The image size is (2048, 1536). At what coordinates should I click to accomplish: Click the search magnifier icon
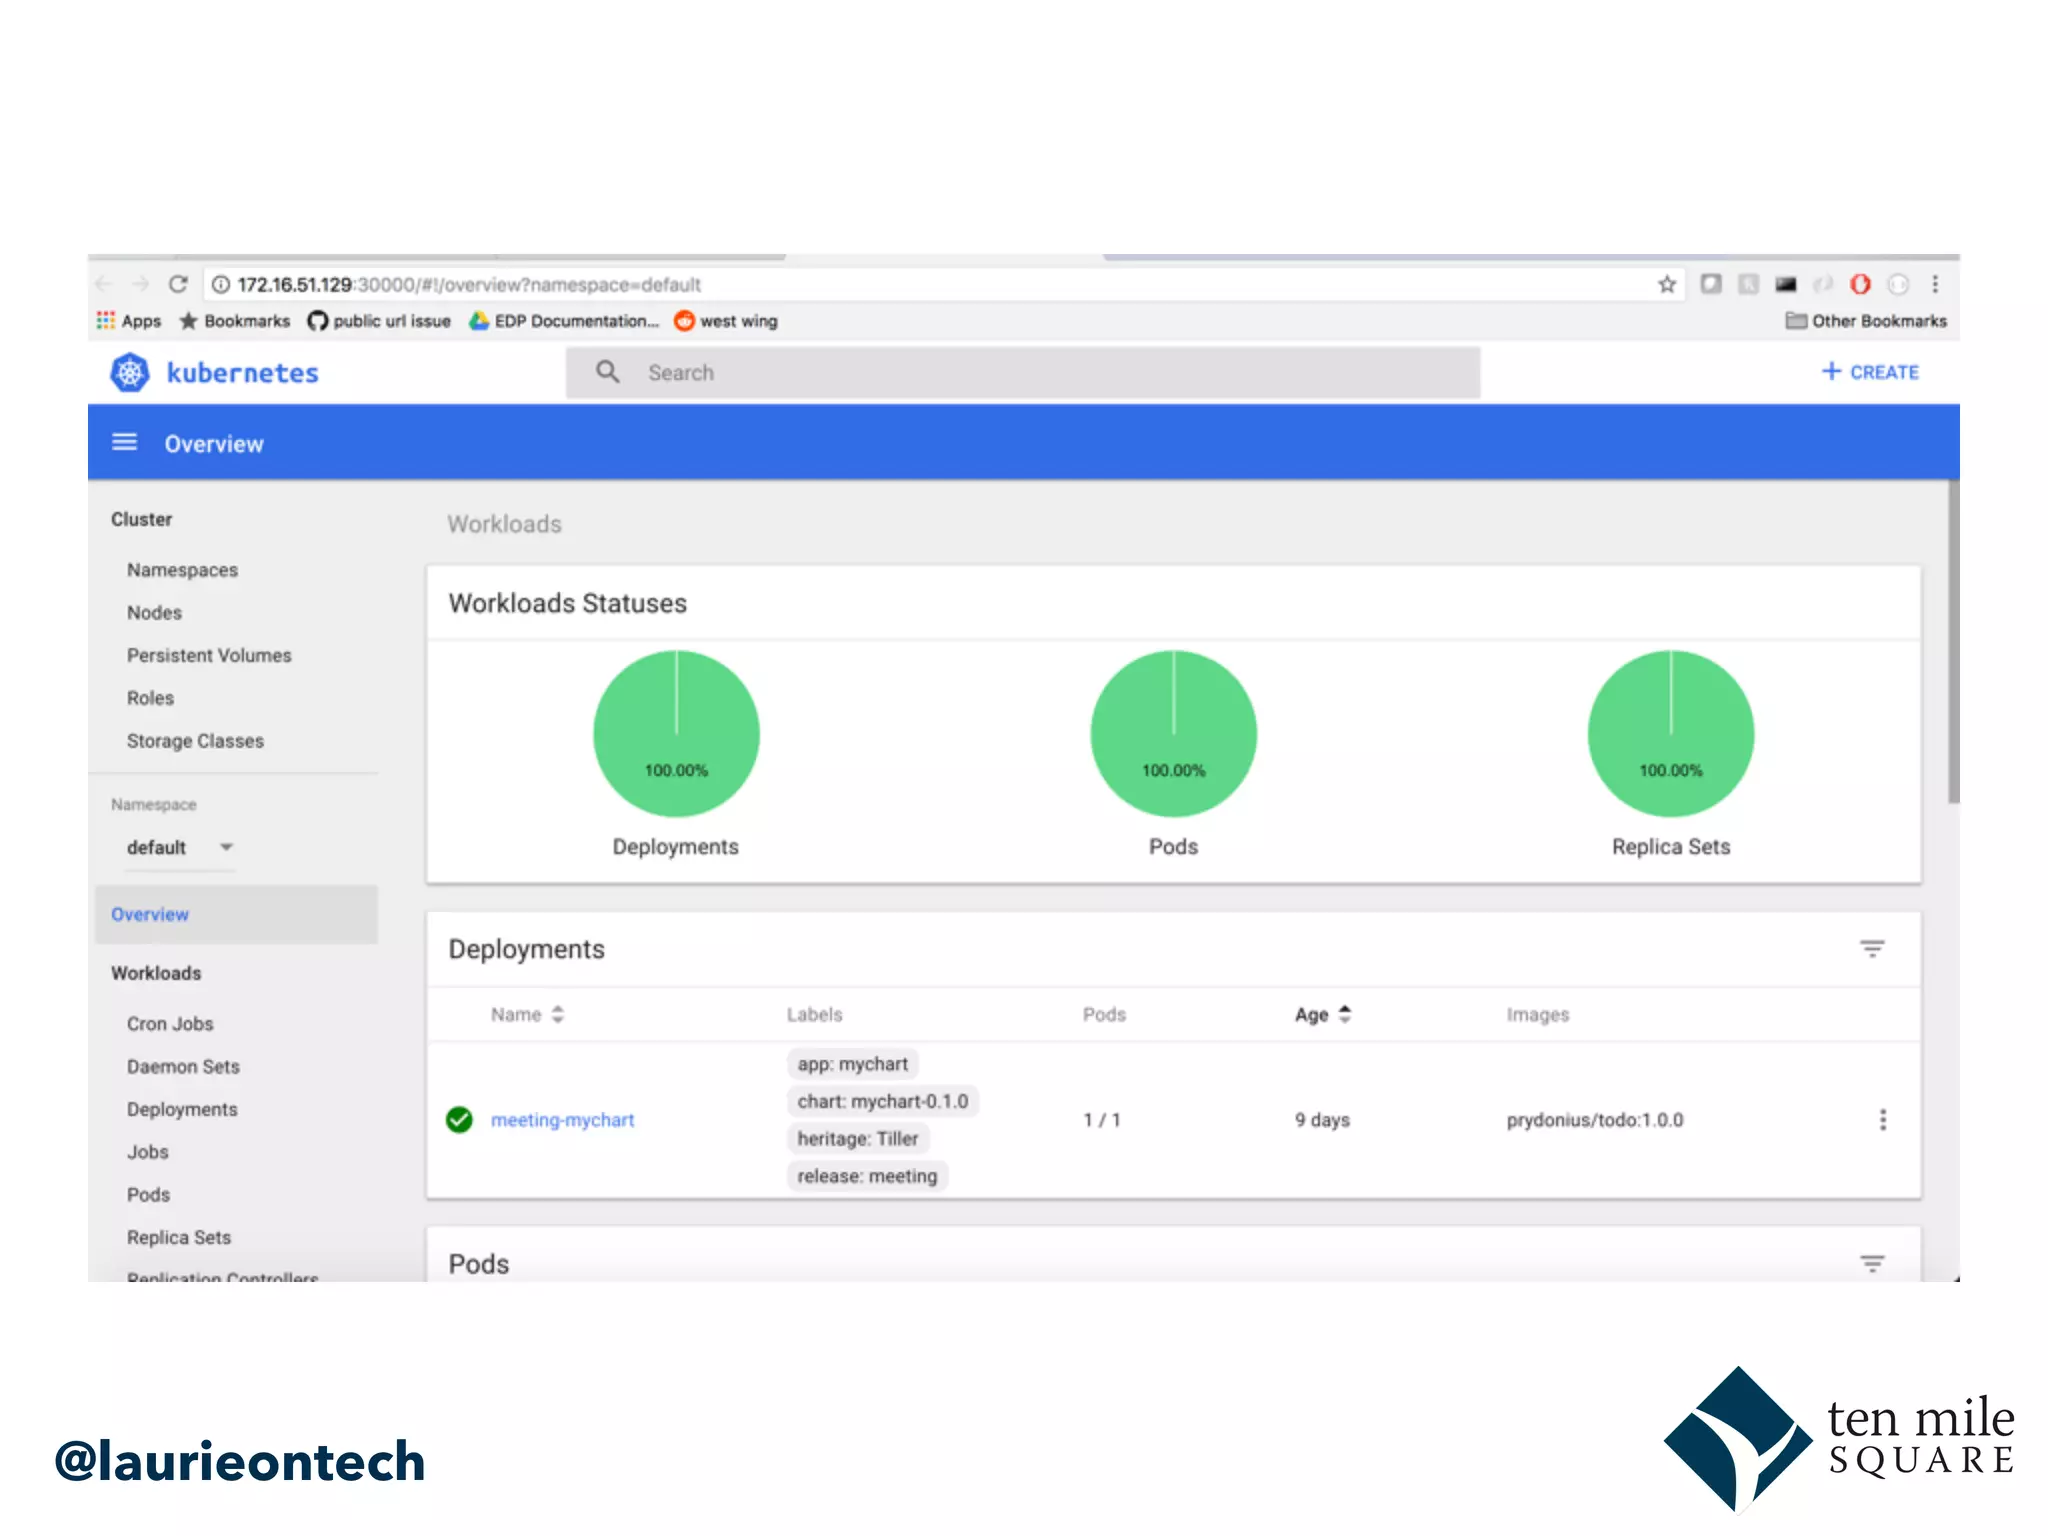(x=607, y=372)
